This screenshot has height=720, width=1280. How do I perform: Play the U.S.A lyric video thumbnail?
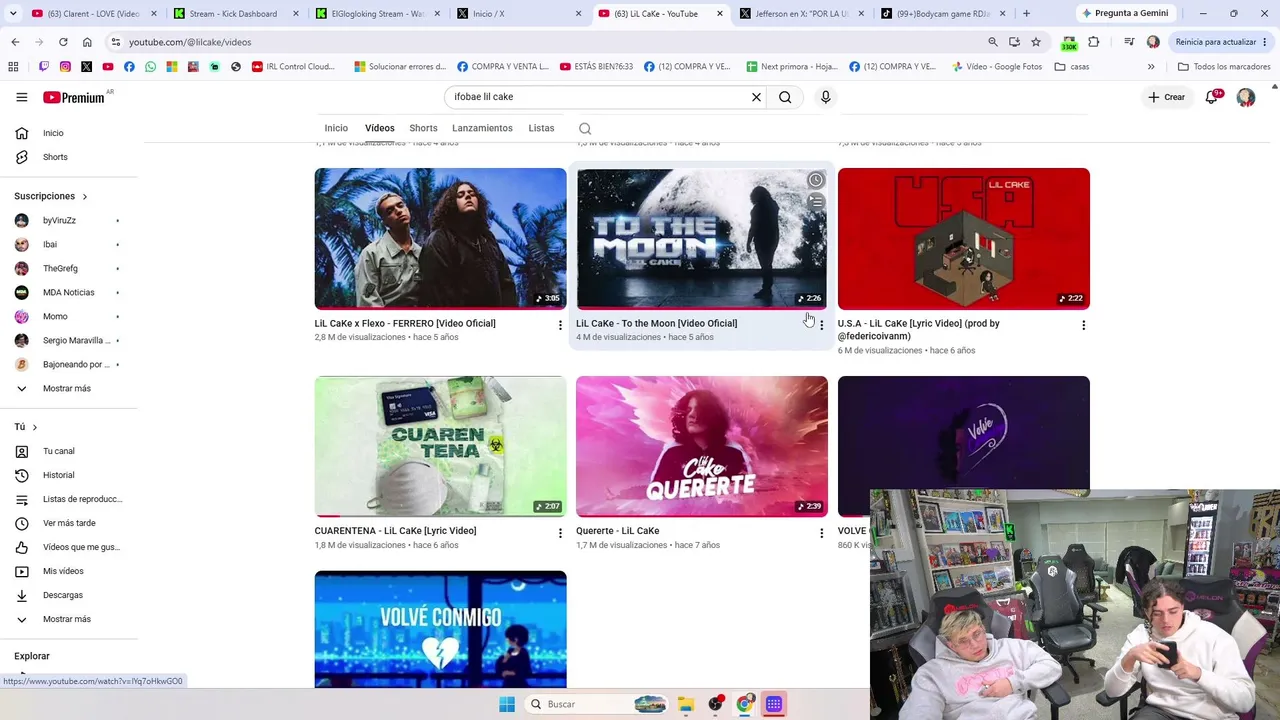coord(964,239)
